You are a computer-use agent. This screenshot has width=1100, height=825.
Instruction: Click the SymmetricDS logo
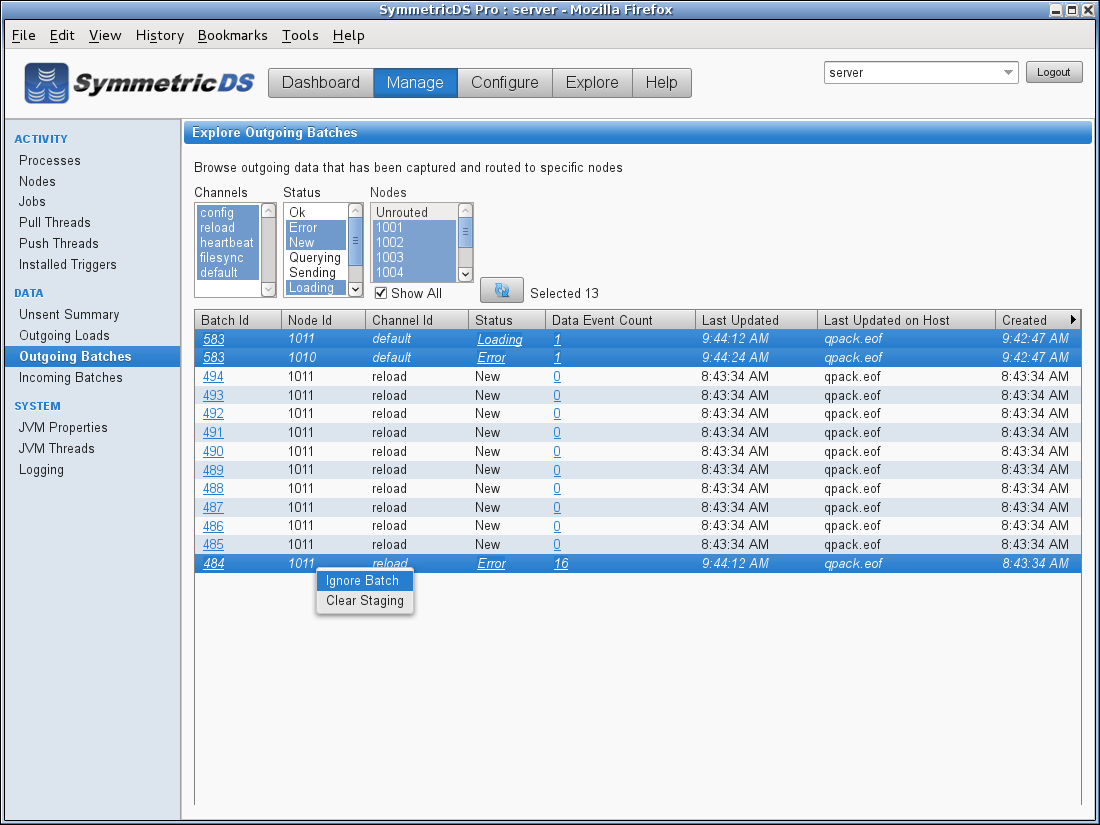pos(140,83)
